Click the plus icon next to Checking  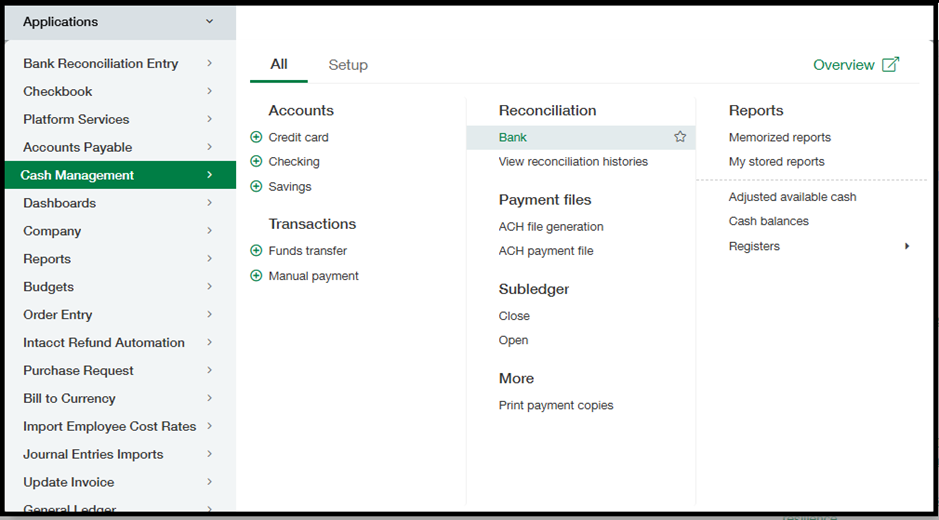(x=256, y=162)
